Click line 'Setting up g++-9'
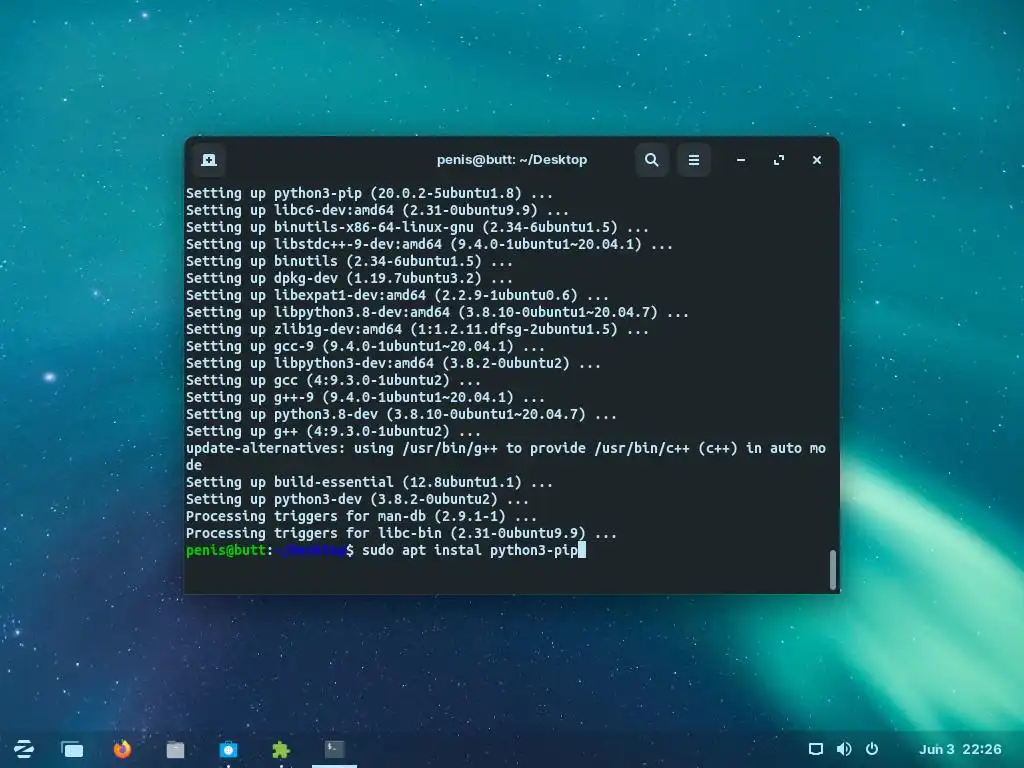The image size is (1024, 768). point(365,397)
